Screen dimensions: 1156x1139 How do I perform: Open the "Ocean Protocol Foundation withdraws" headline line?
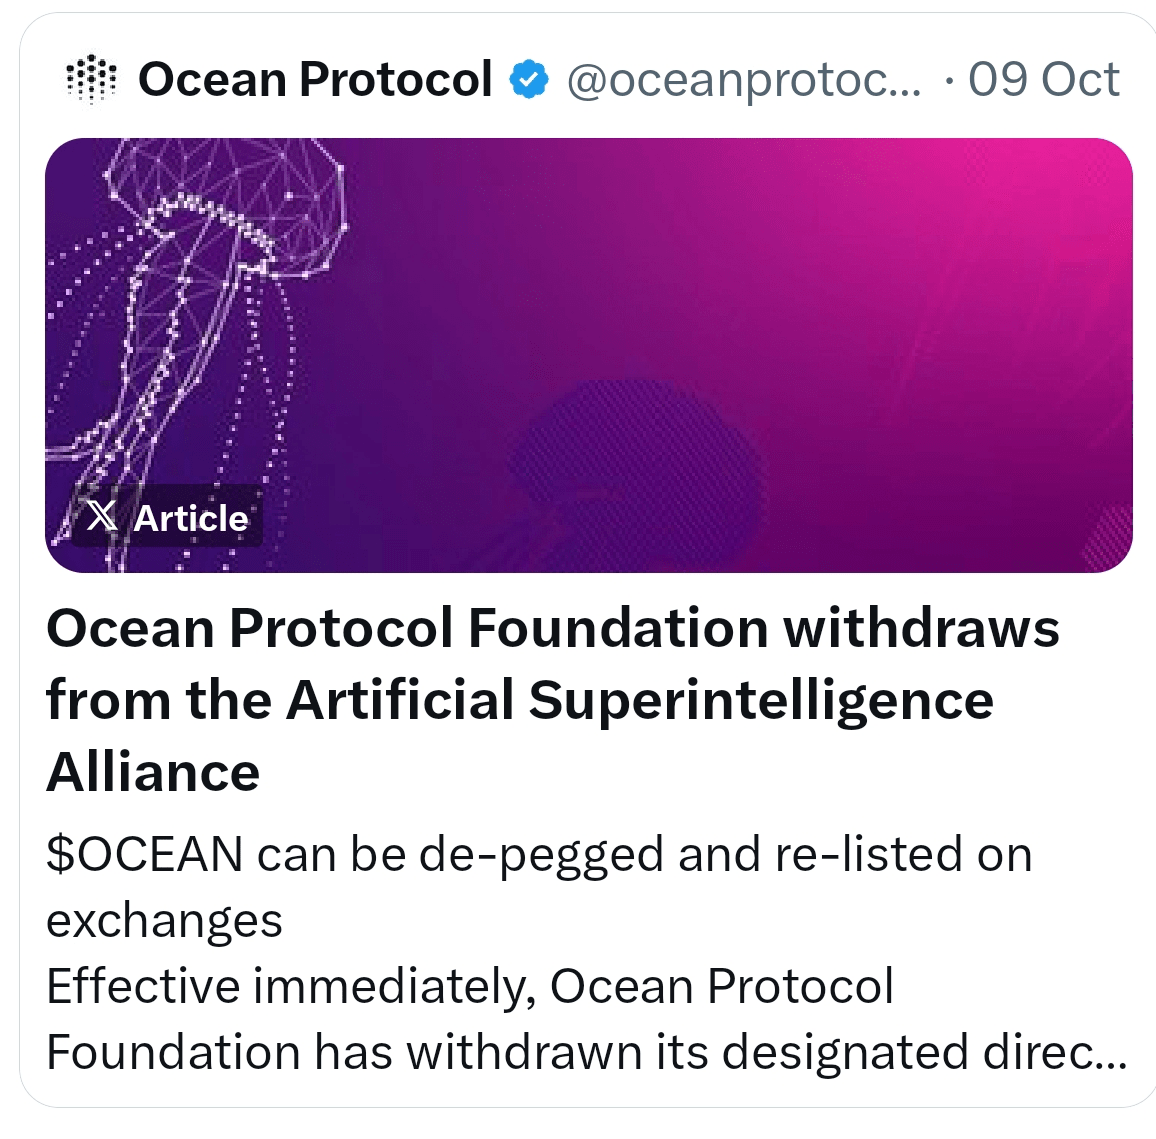(x=552, y=629)
